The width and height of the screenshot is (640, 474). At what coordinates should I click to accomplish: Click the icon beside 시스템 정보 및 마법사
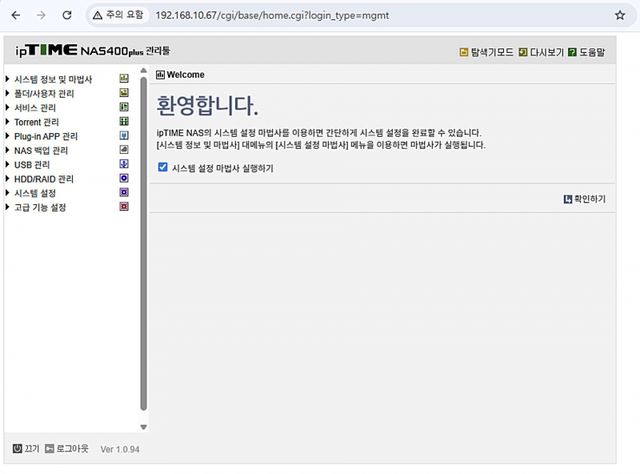(x=124, y=78)
